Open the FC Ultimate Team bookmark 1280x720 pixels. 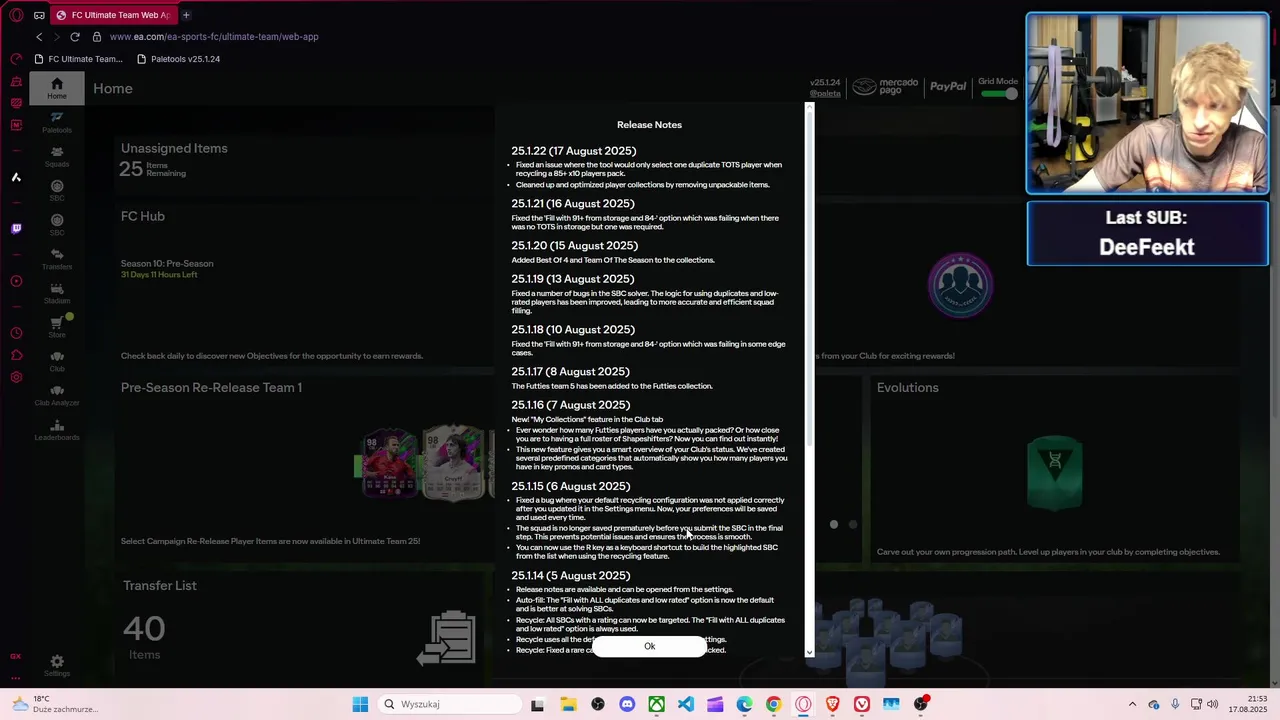pyautogui.click(x=79, y=59)
